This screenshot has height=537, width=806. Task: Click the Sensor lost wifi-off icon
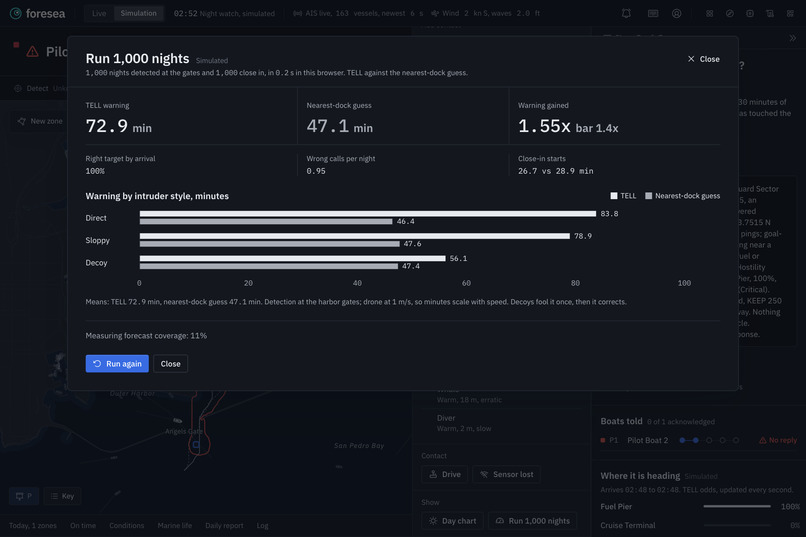pyautogui.click(x=484, y=474)
